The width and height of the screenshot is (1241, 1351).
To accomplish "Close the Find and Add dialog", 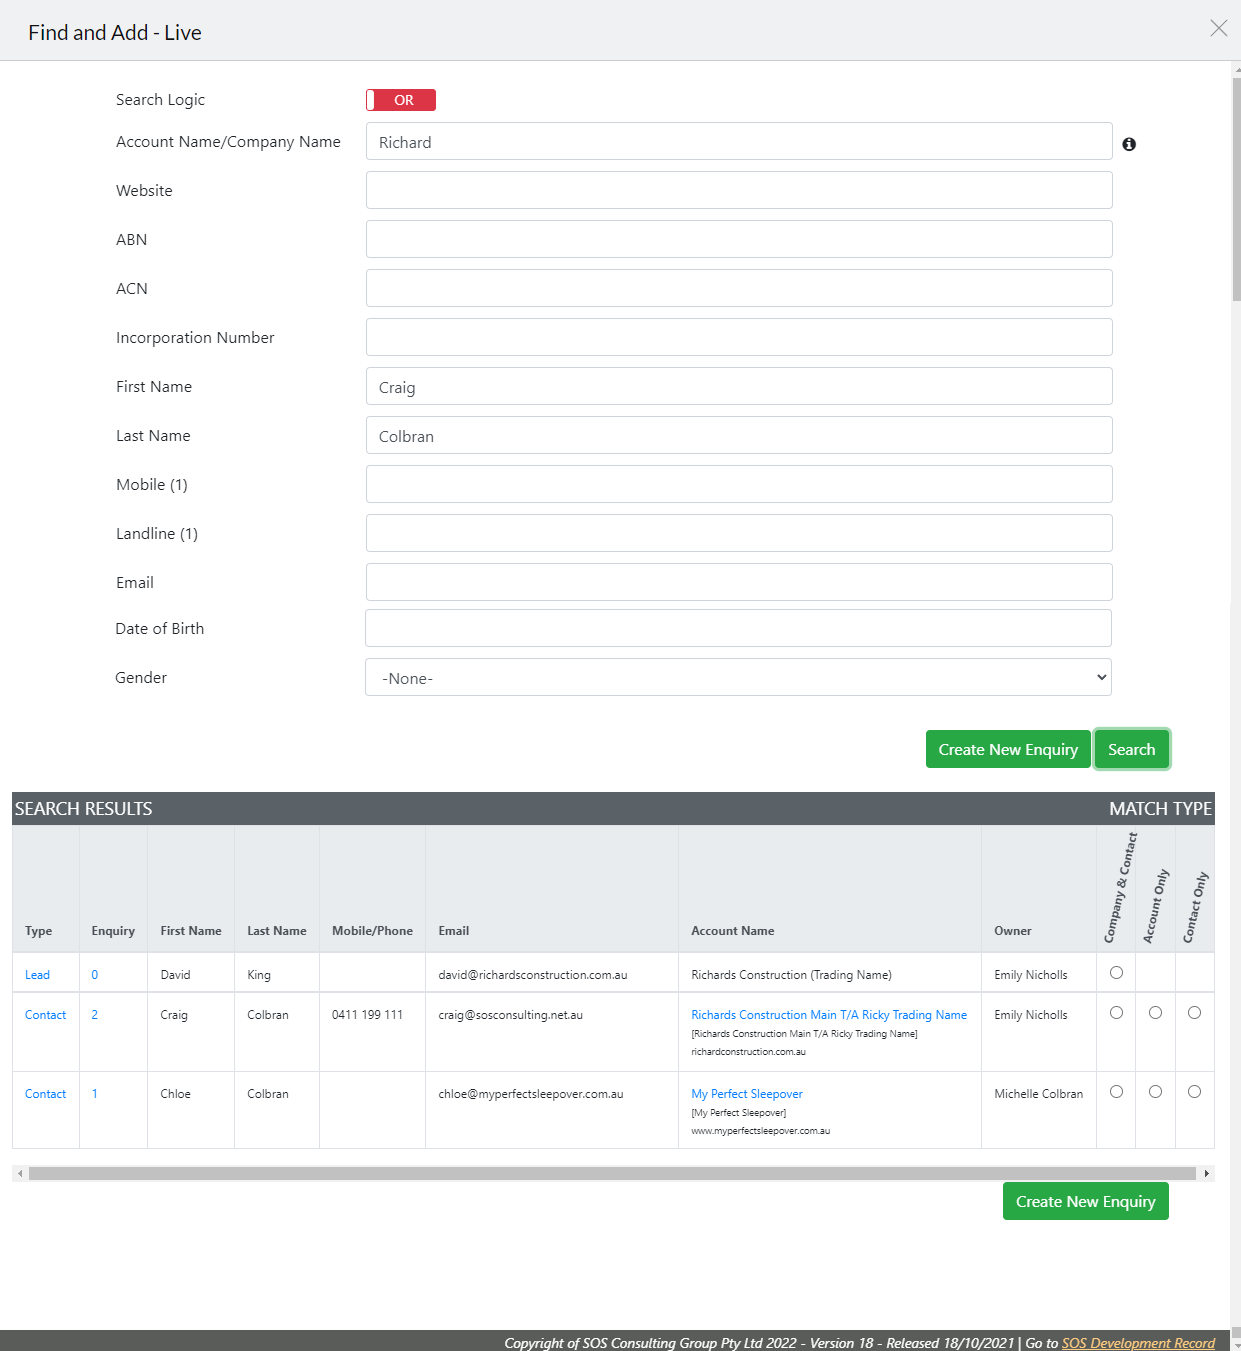I will pyautogui.click(x=1218, y=28).
